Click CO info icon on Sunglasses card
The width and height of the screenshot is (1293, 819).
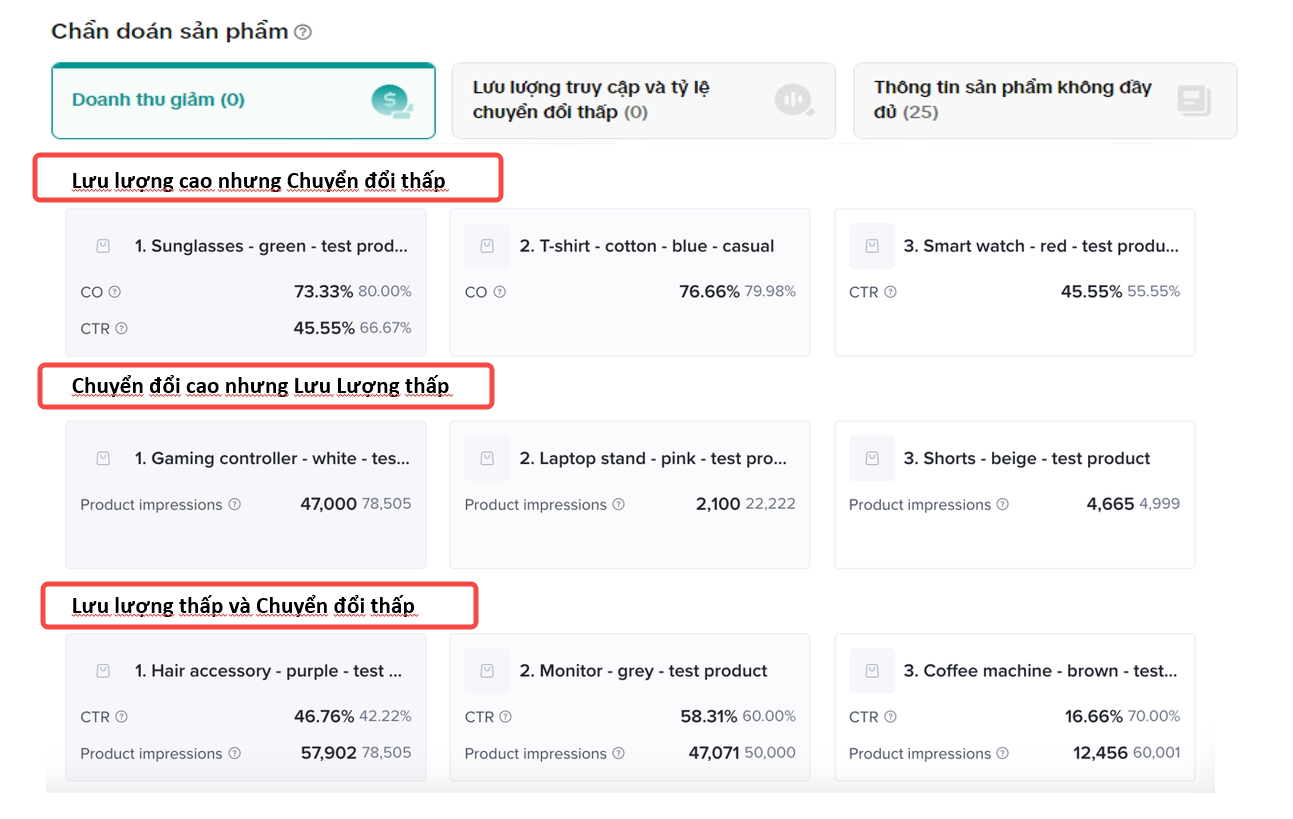114,292
